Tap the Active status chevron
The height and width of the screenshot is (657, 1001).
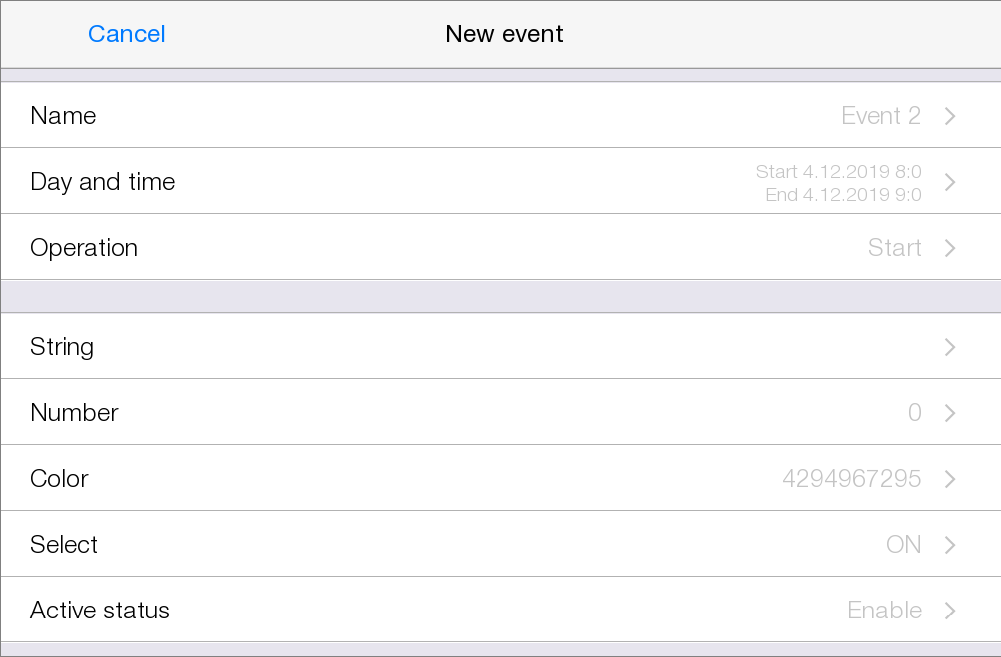coord(950,611)
